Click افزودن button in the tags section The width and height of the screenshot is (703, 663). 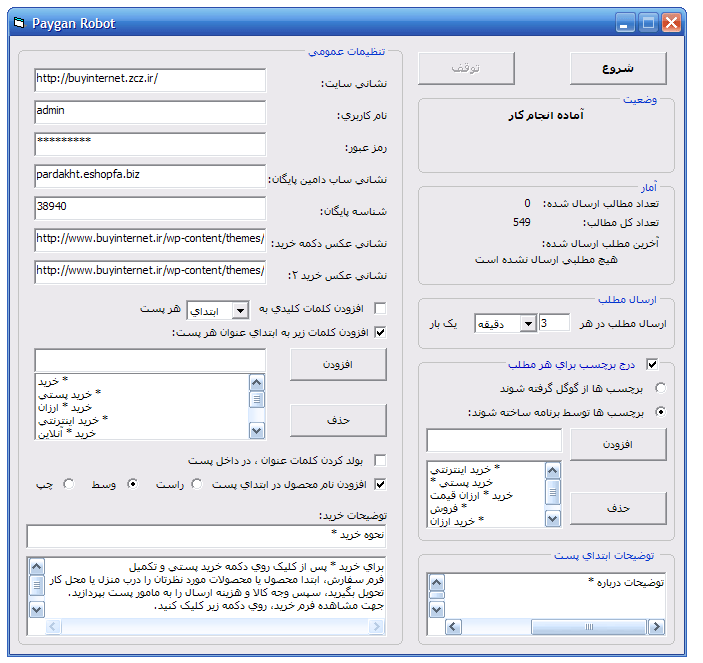click(x=618, y=445)
